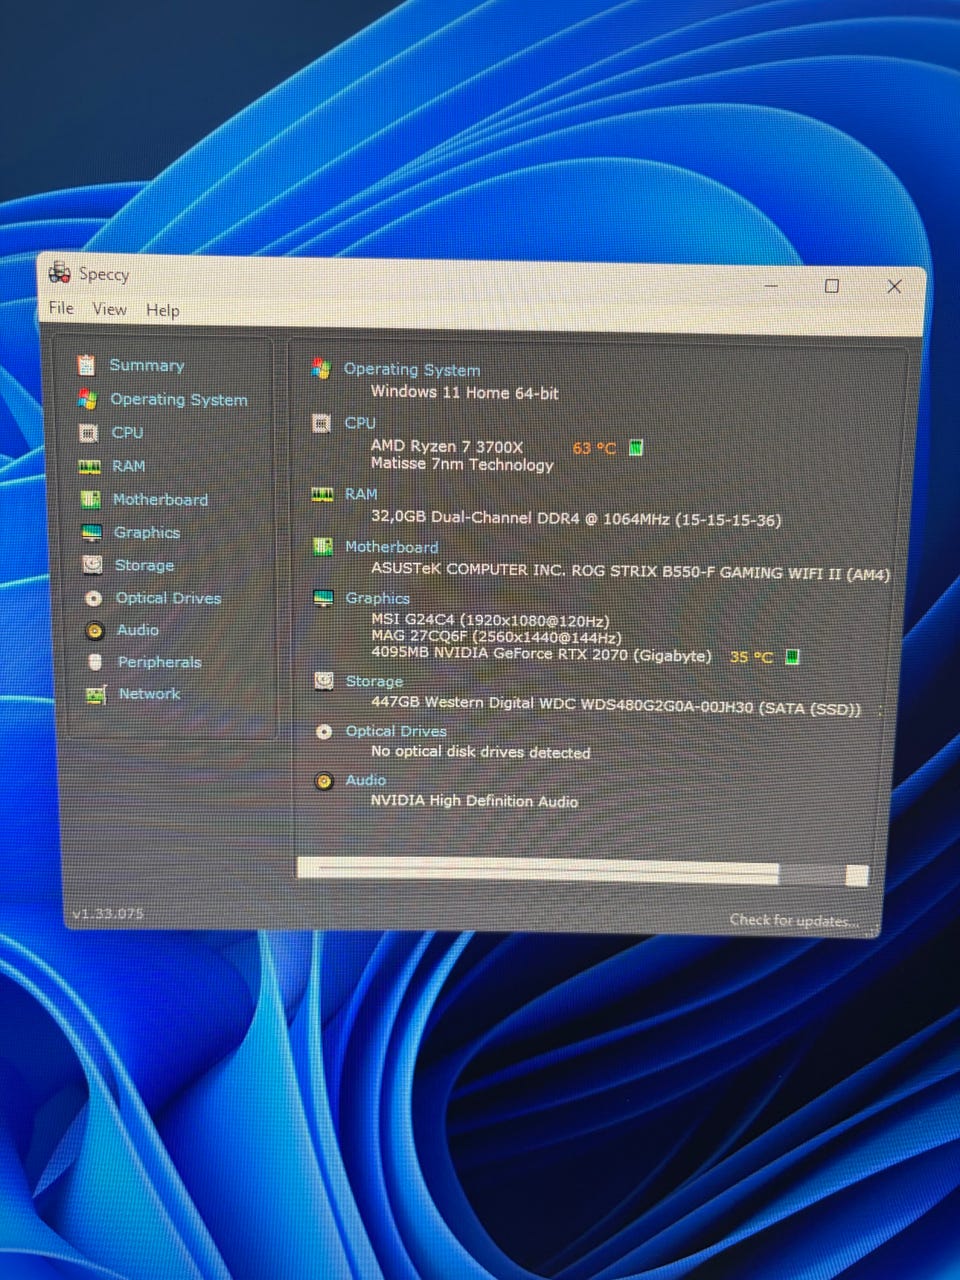This screenshot has height=1280, width=960.
Task: Select CPU in the sidebar list
Action: click(127, 432)
